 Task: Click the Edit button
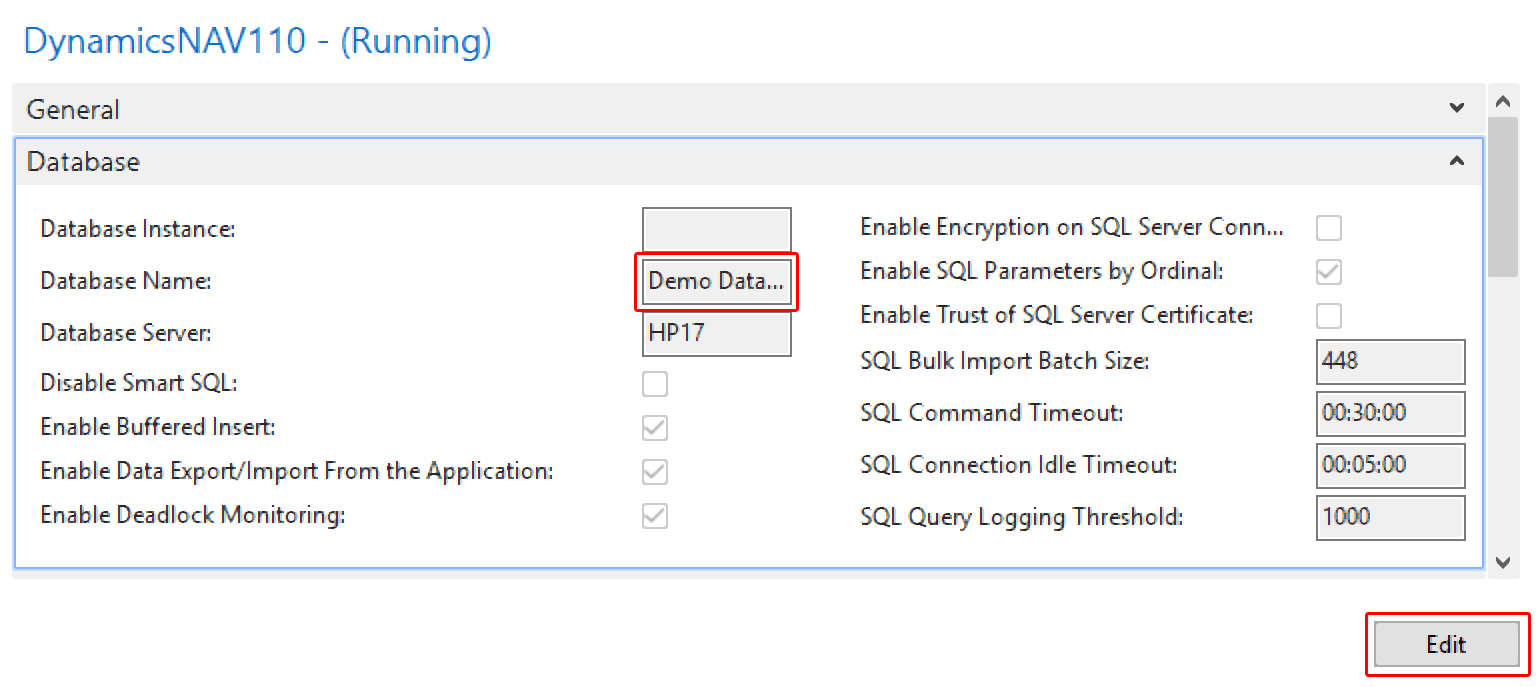coord(1446,644)
